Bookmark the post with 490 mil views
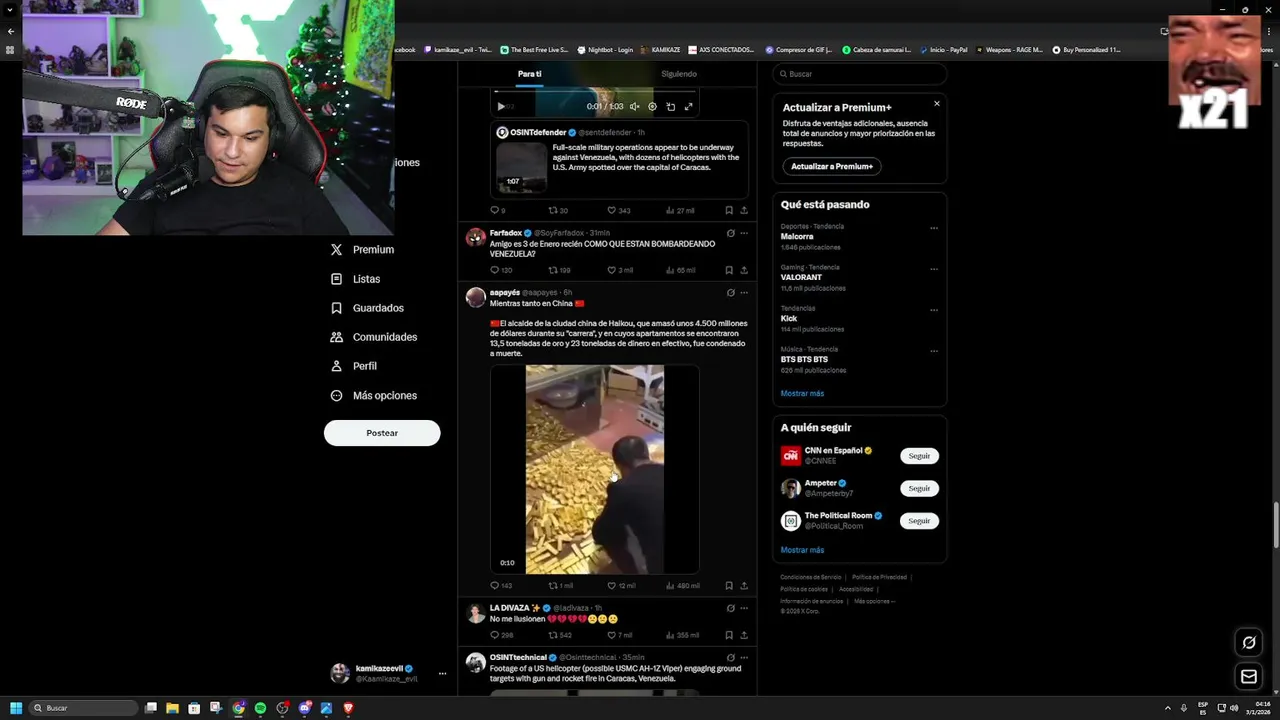The image size is (1280, 720). 729,586
